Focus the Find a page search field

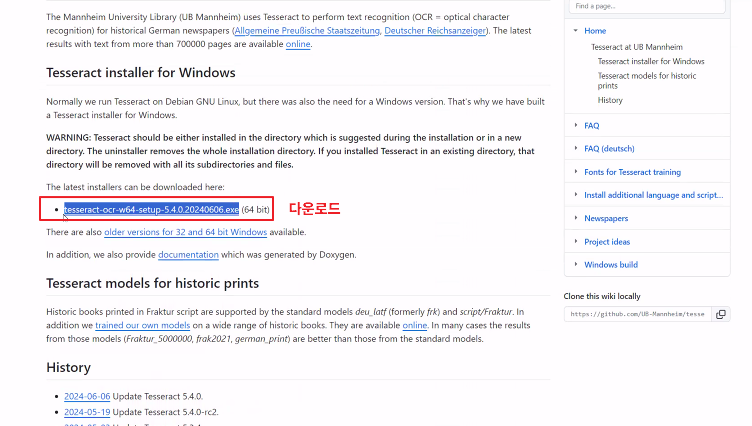pyautogui.click(x=647, y=6)
